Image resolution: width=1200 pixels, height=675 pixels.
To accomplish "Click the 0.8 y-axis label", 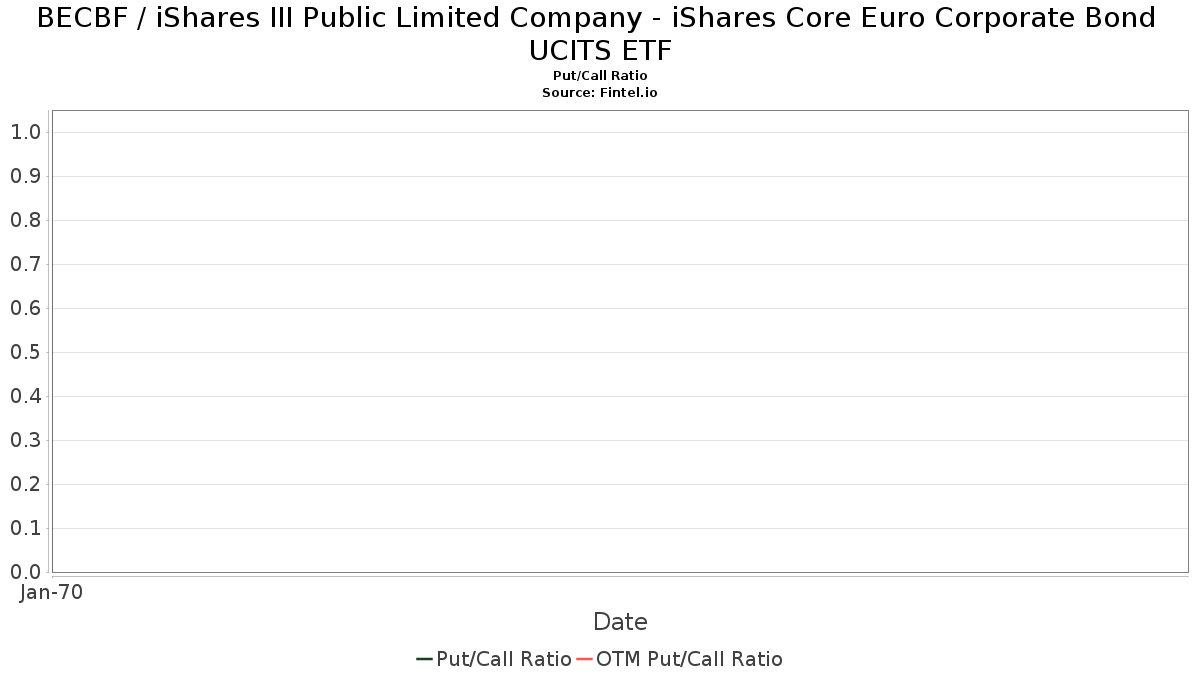I will point(25,220).
